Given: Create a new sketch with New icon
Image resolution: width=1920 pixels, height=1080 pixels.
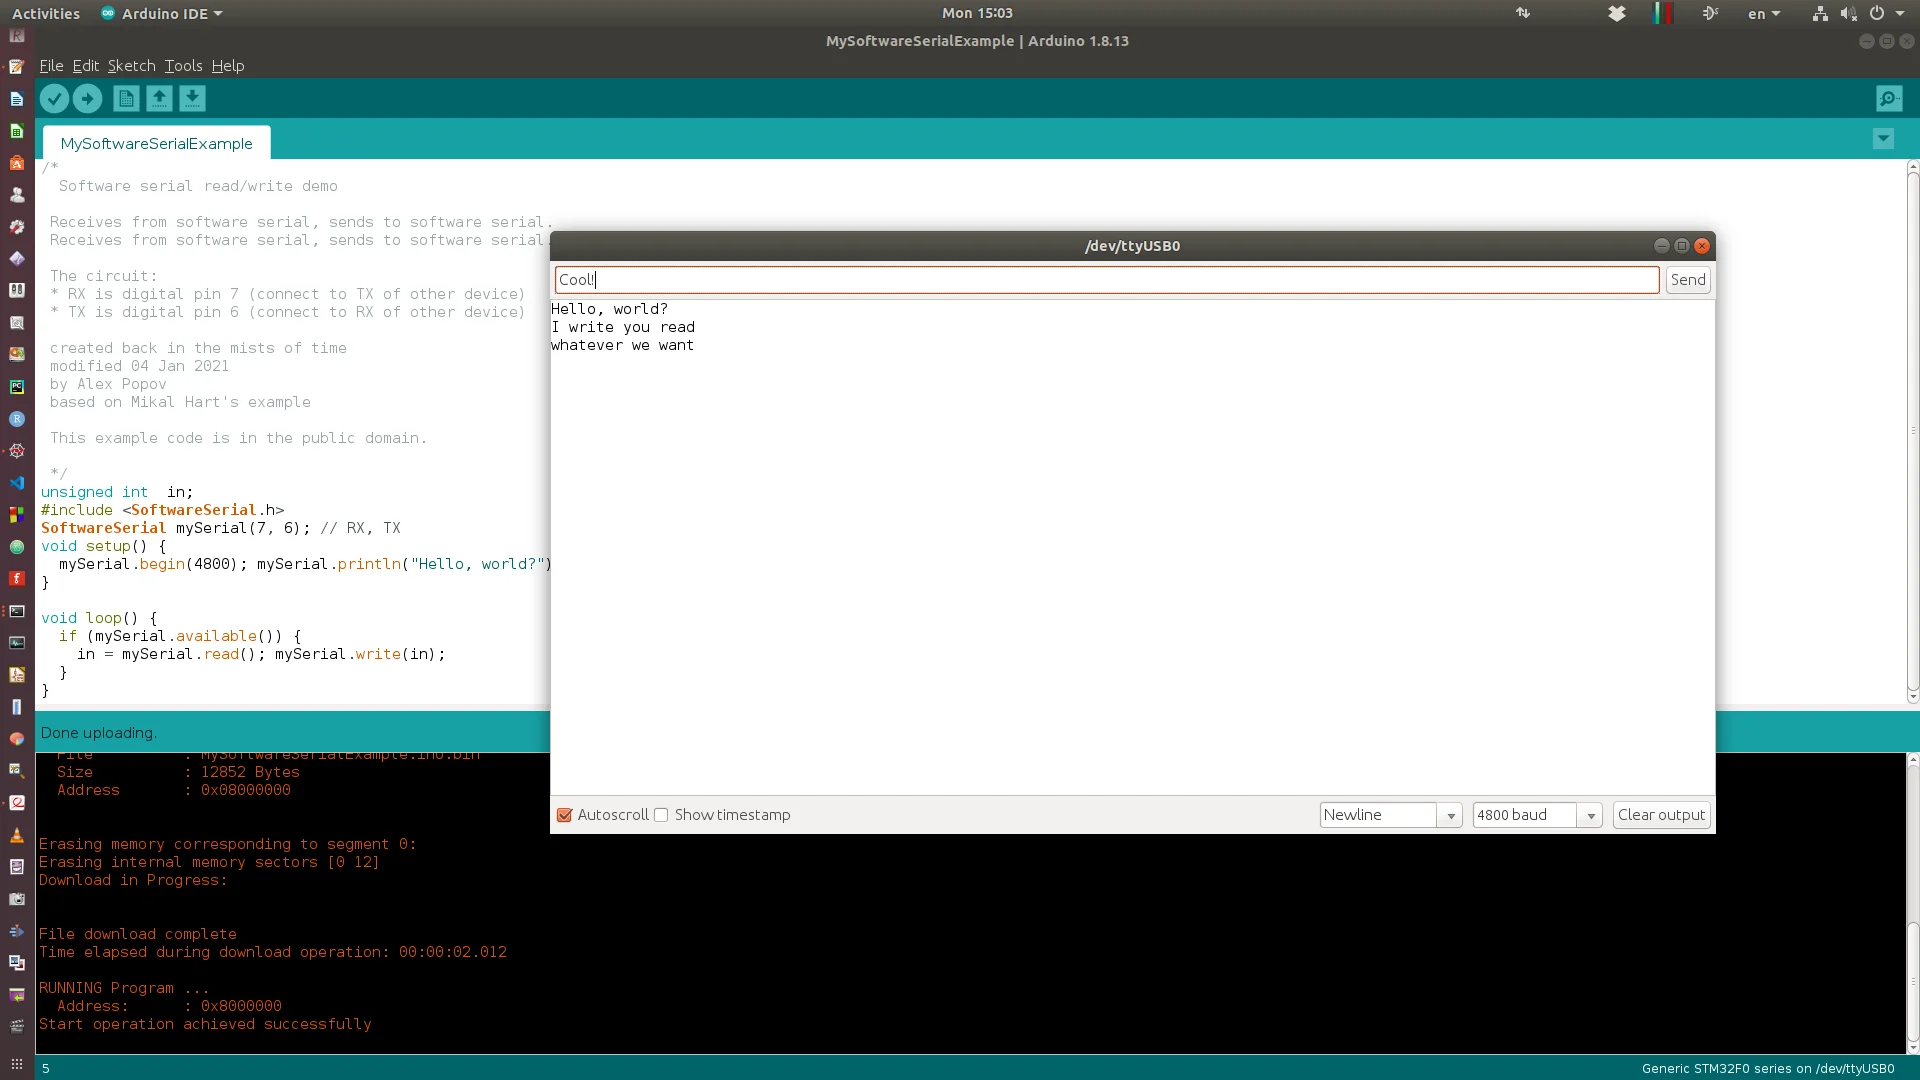Looking at the screenshot, I should point(126,98).
